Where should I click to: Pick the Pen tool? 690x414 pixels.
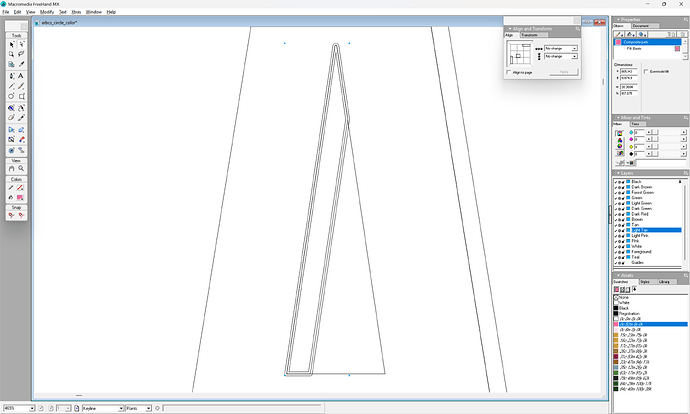coord(12,76)
